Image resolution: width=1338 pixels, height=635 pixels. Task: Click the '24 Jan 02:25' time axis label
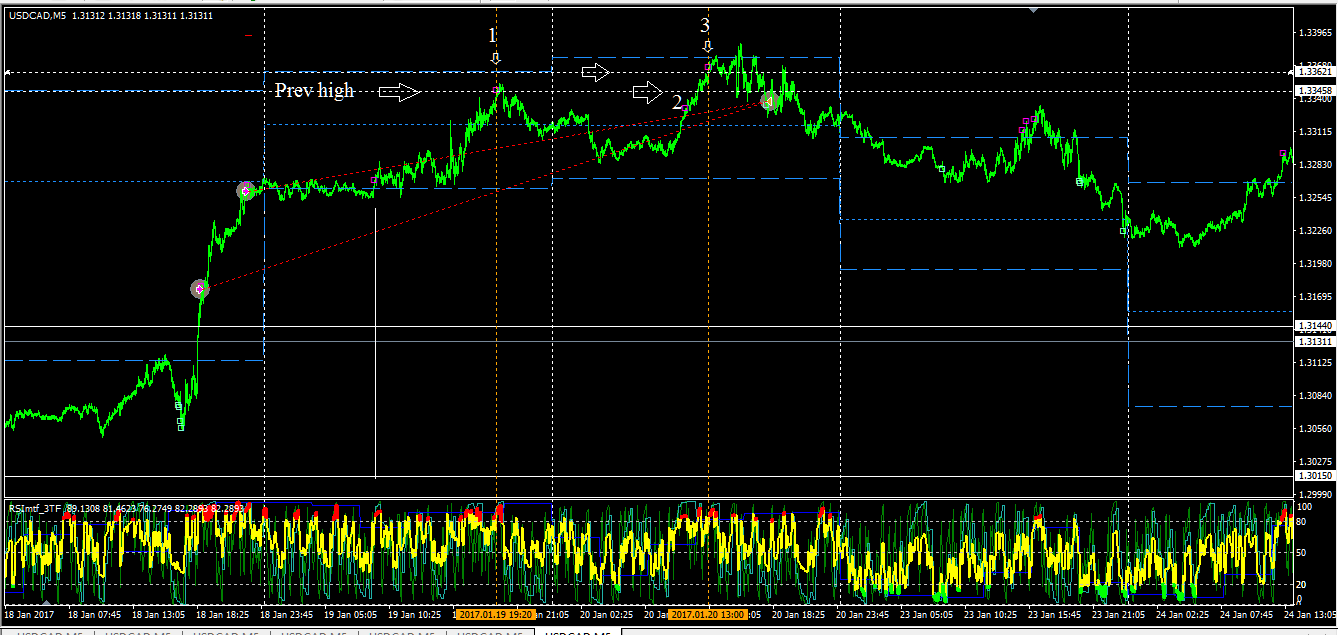(x=1184, y=614)
